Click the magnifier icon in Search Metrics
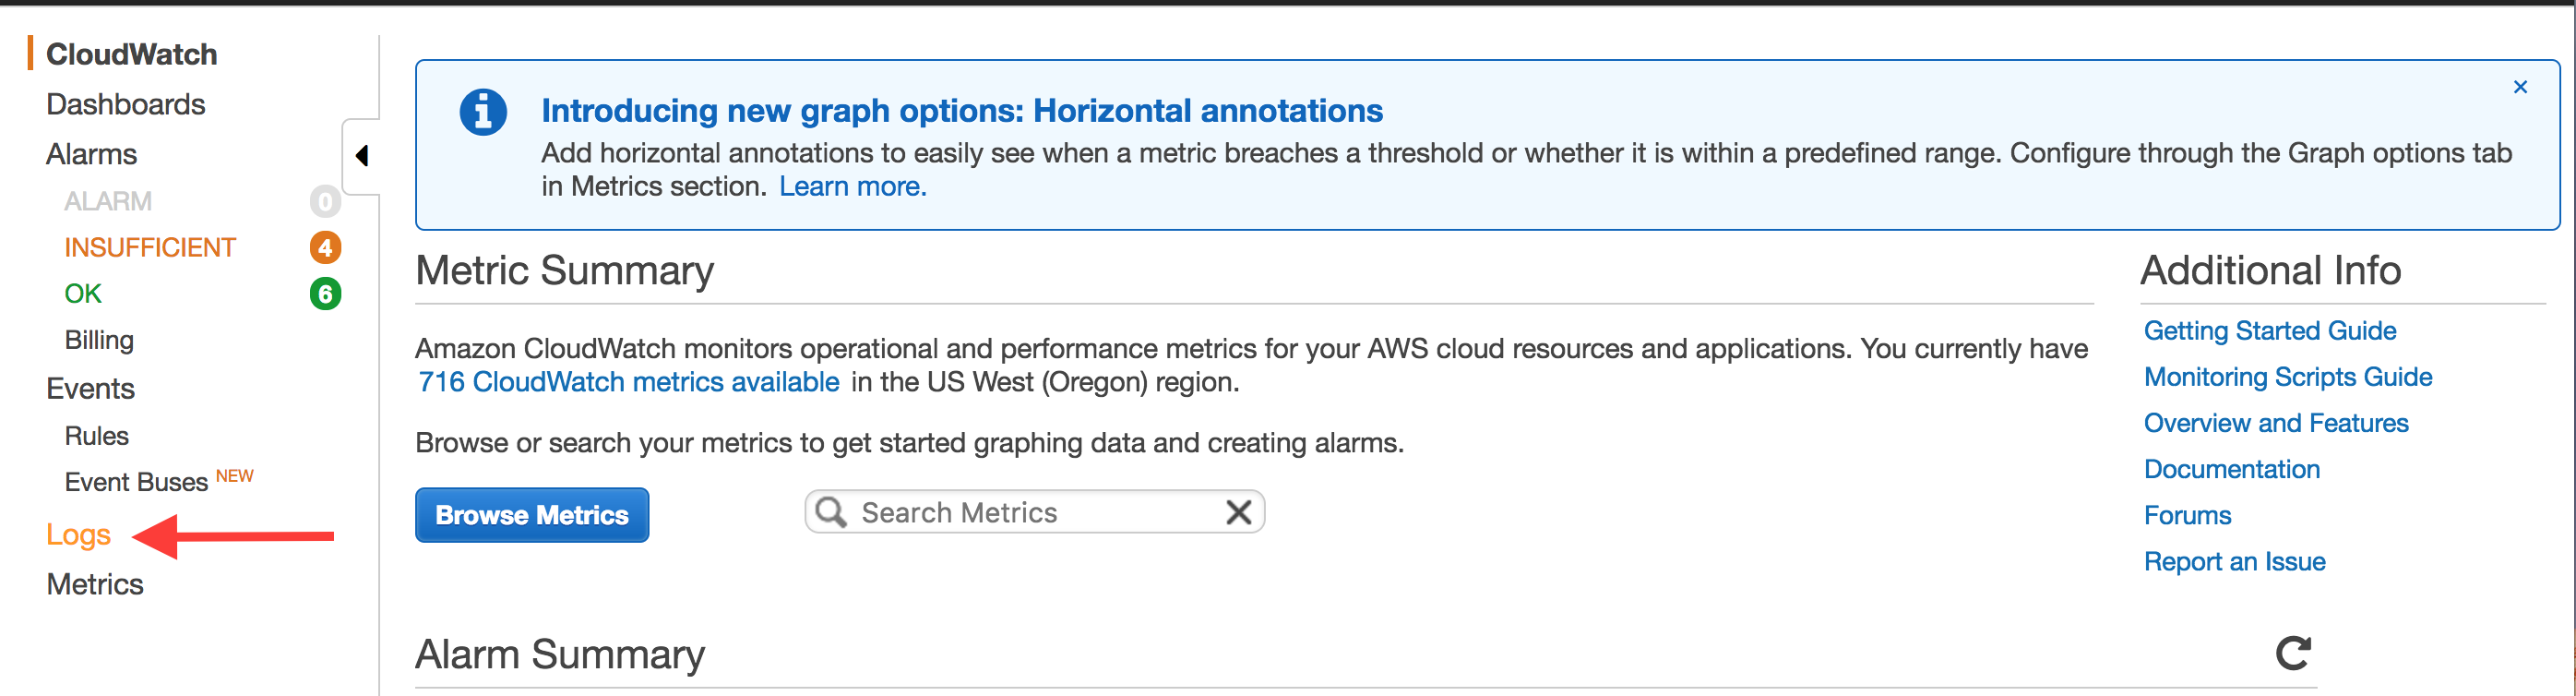Image resolution: width=2576 pixels, height=696 pixels. (831, 511)
